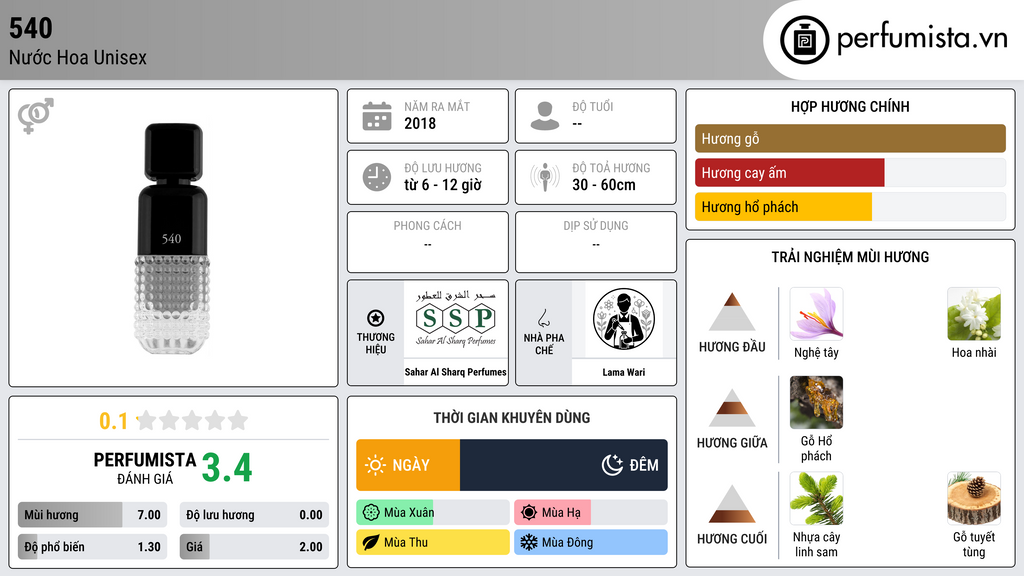Click the 540 perfume title
Image resolution: width=1024 pixels, height=576 pixels.
31,28
